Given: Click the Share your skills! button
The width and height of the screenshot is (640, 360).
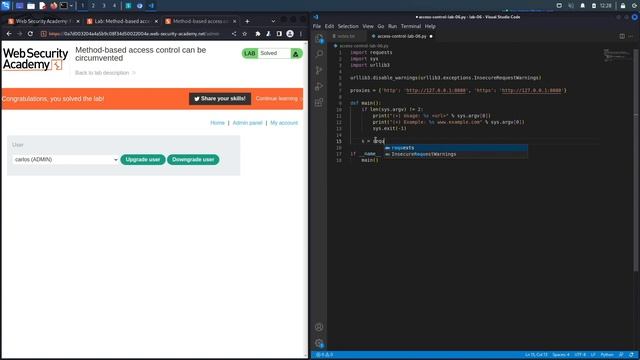Looking at the screenshot, I should click(220, 99).
